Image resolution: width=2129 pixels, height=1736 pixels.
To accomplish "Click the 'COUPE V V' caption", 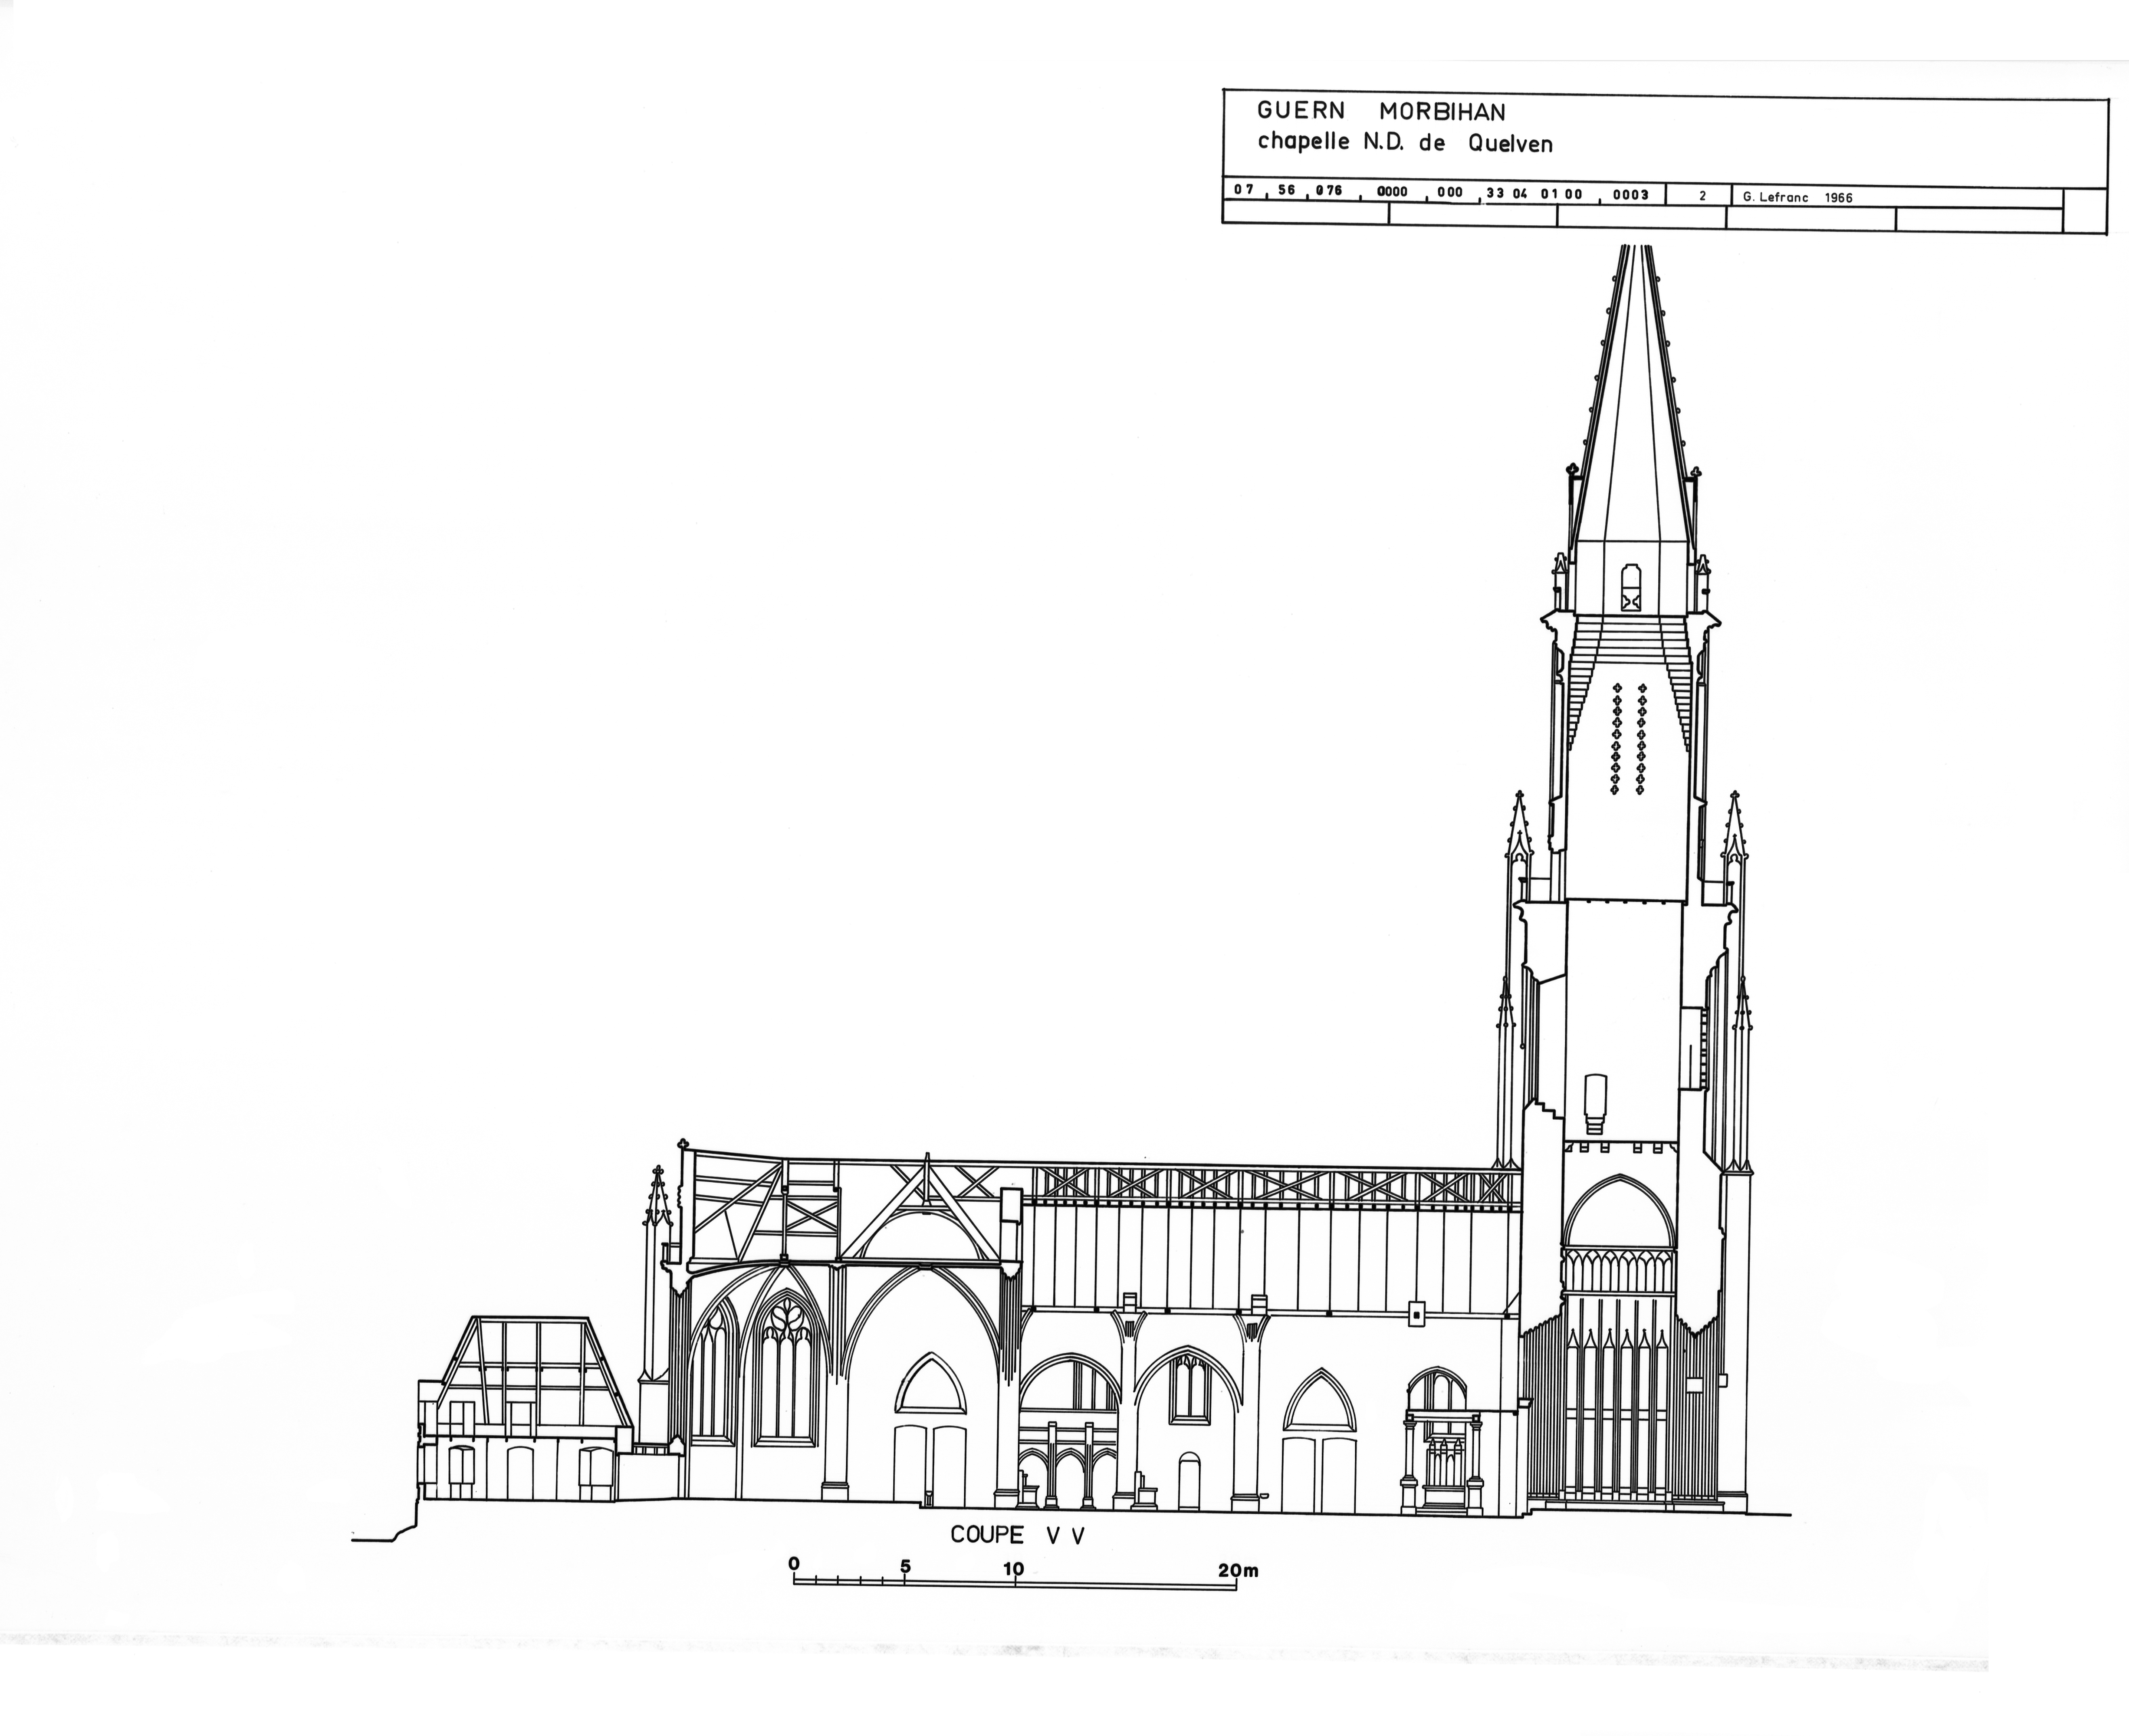I will click(1017, 1535).
